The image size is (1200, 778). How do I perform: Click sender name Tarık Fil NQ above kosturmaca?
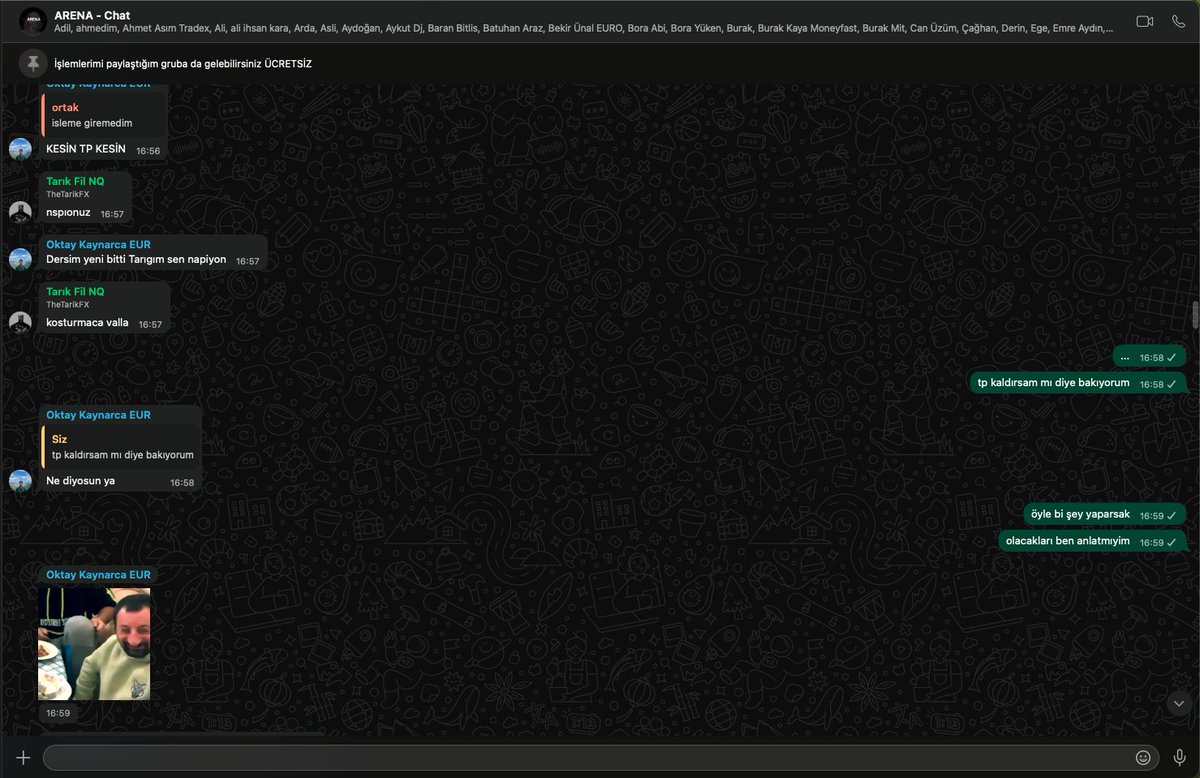(75, 292)
